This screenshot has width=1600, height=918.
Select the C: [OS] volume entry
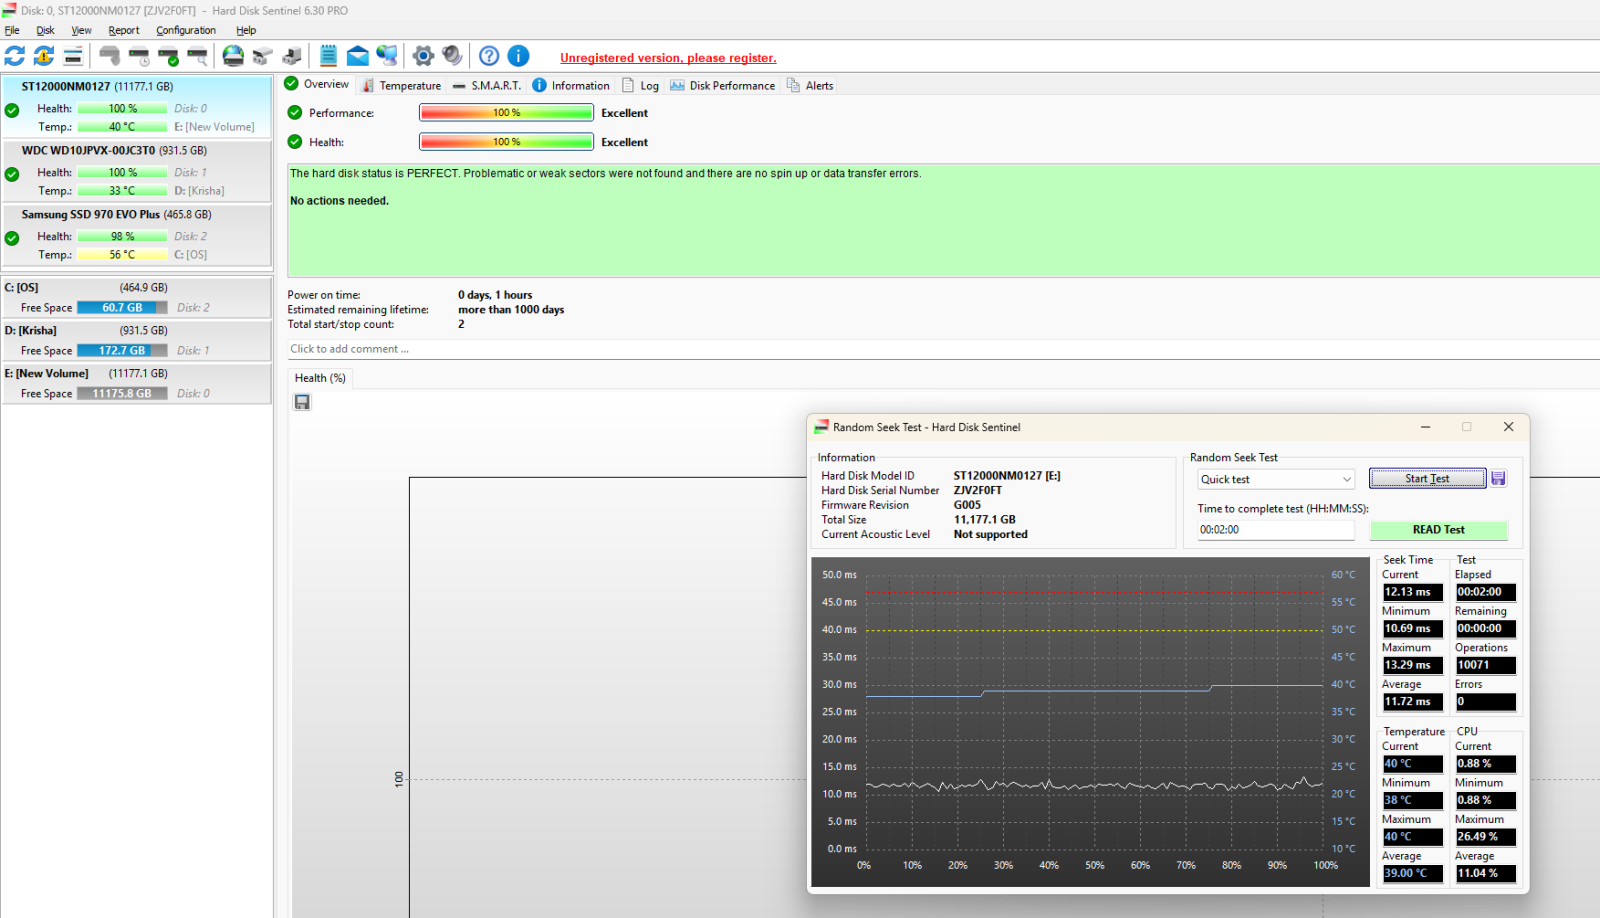click(137, 298)
